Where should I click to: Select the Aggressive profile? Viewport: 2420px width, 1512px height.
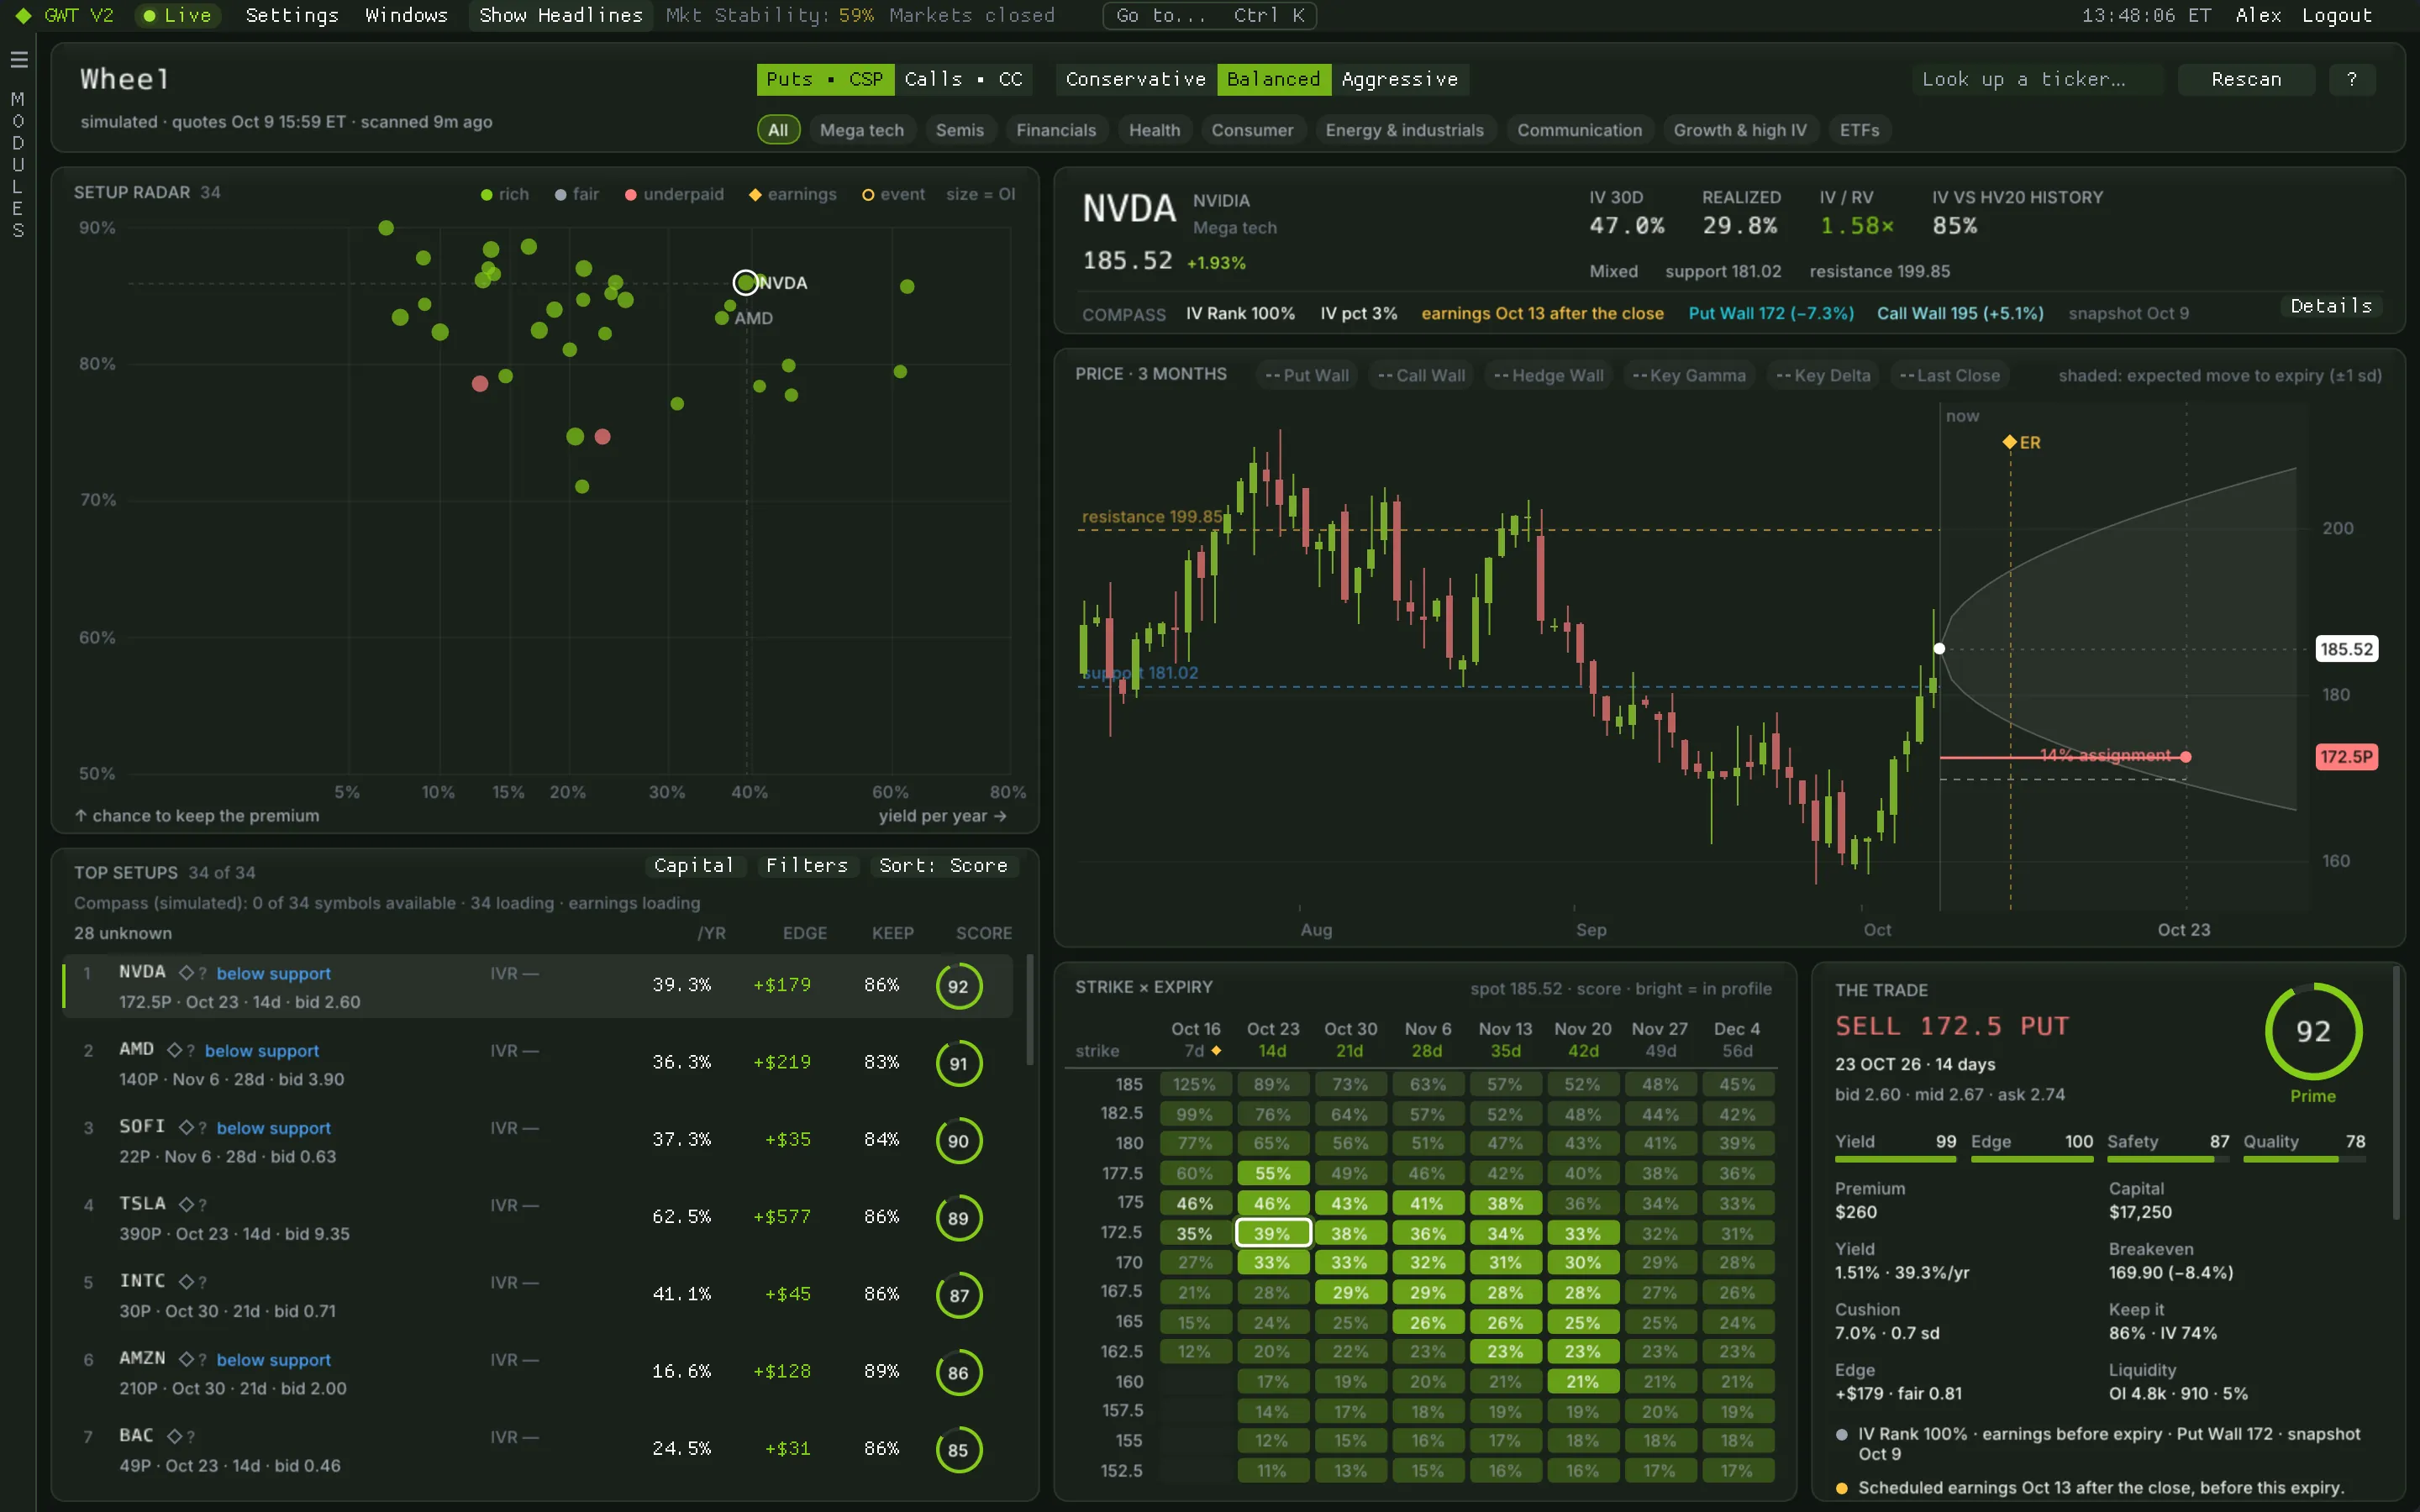coord(1400,79)
